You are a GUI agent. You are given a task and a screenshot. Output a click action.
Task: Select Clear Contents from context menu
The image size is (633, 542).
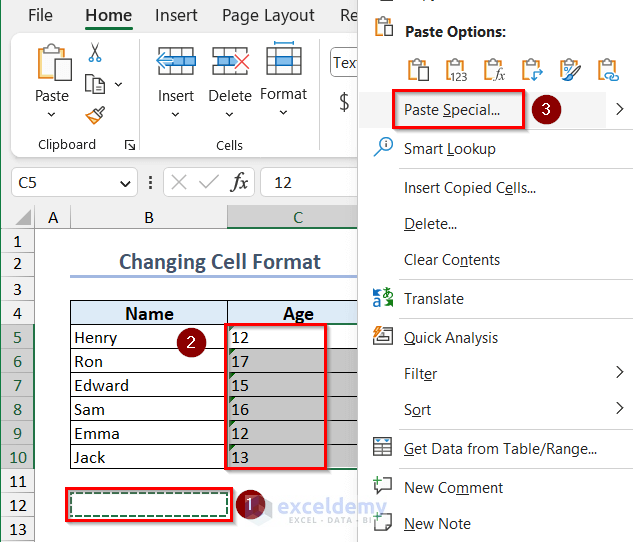tap(452, 260)
